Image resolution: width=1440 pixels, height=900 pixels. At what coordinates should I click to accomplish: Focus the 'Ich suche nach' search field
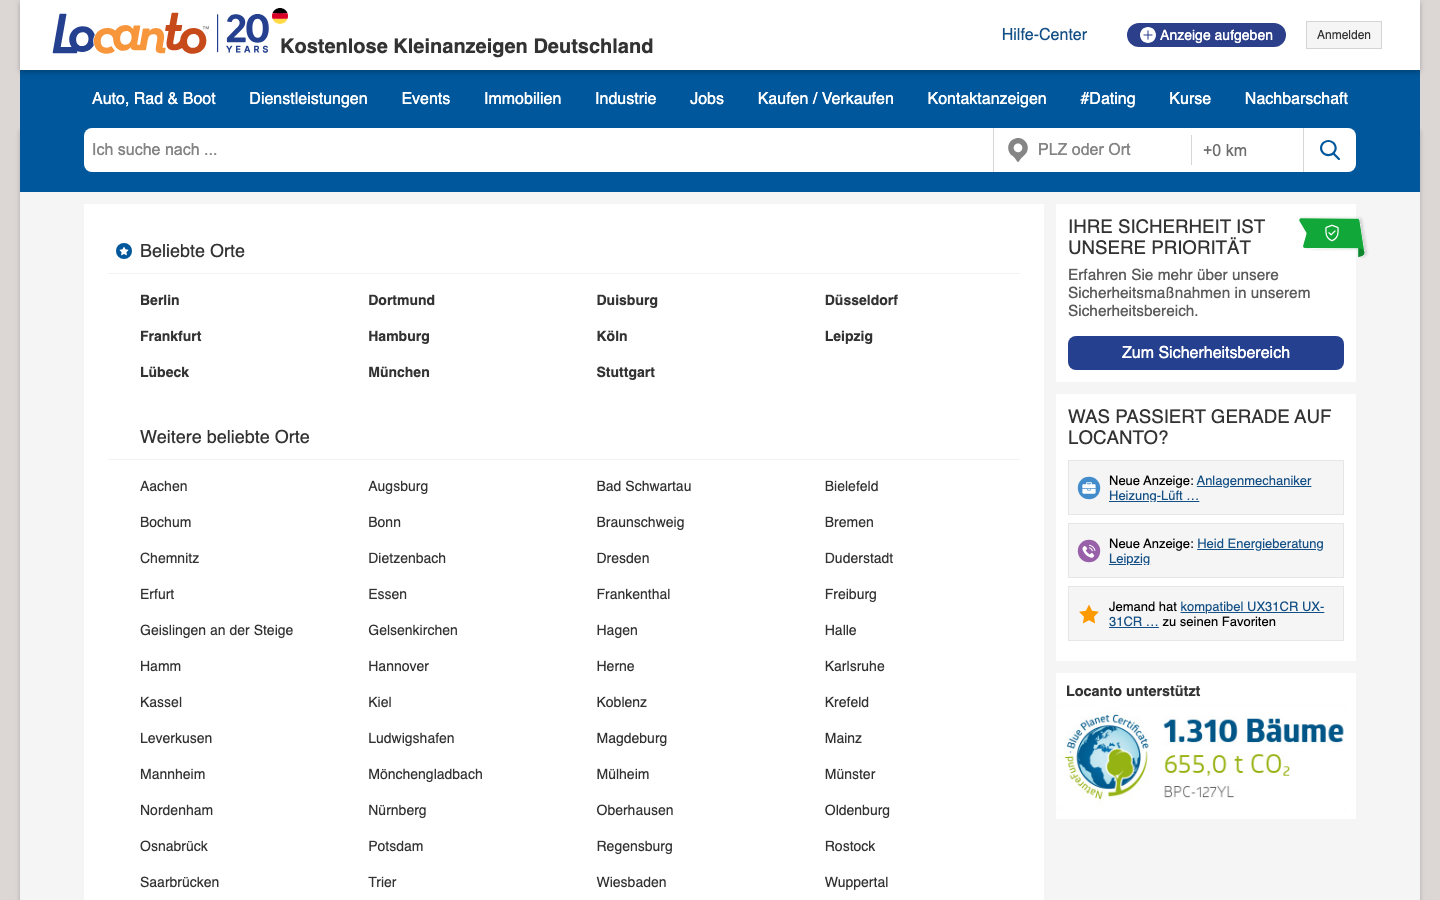[538, 150]
